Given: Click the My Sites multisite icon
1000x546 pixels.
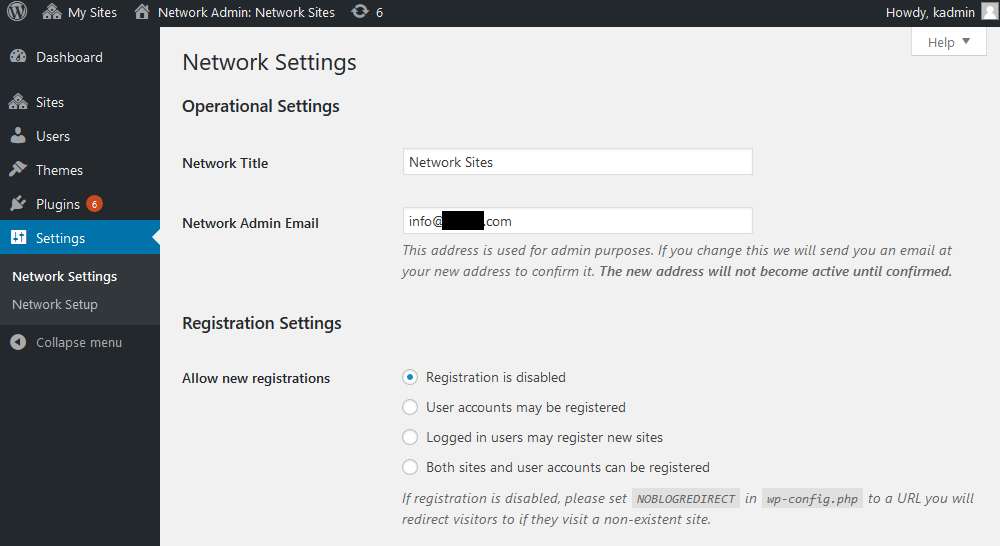Looking at the screenshot, I should pyautogui.click(x=52, y=13).
